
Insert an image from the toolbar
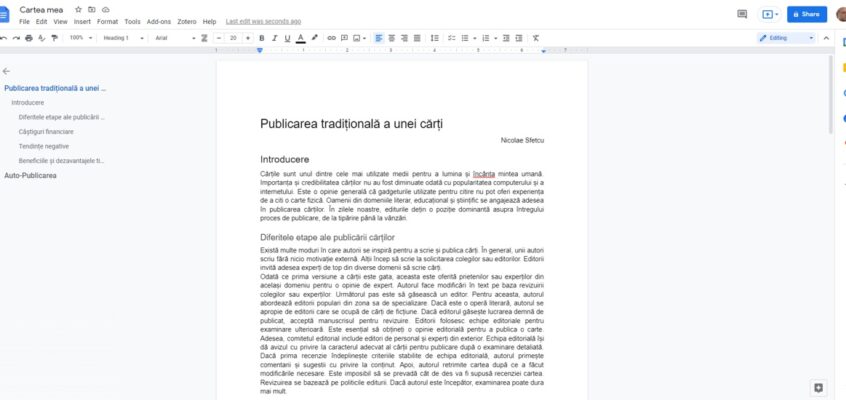(357, 38)
